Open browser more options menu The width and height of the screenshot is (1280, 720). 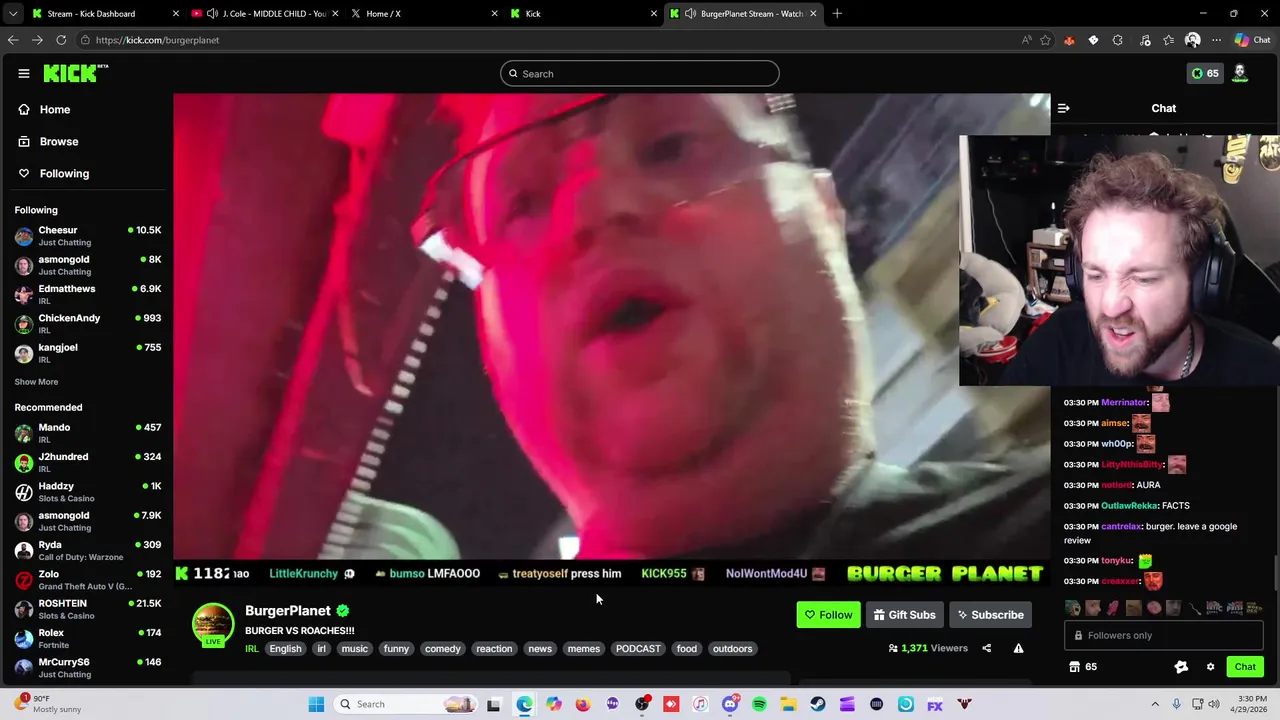point(1216,40)
